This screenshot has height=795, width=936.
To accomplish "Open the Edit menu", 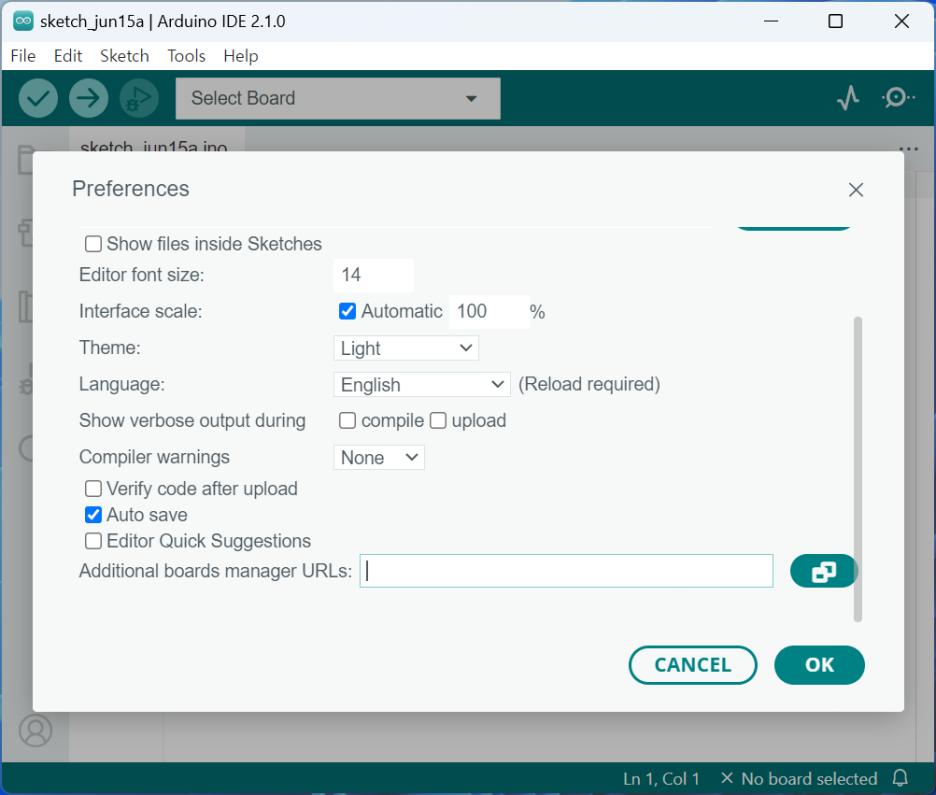I will [68, 56].
